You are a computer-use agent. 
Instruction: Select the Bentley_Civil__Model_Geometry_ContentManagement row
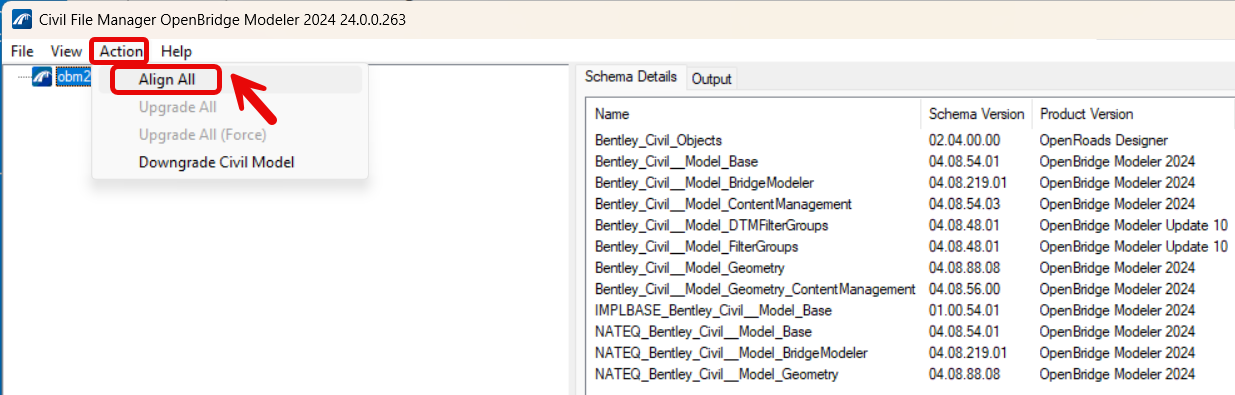(910, 289)
